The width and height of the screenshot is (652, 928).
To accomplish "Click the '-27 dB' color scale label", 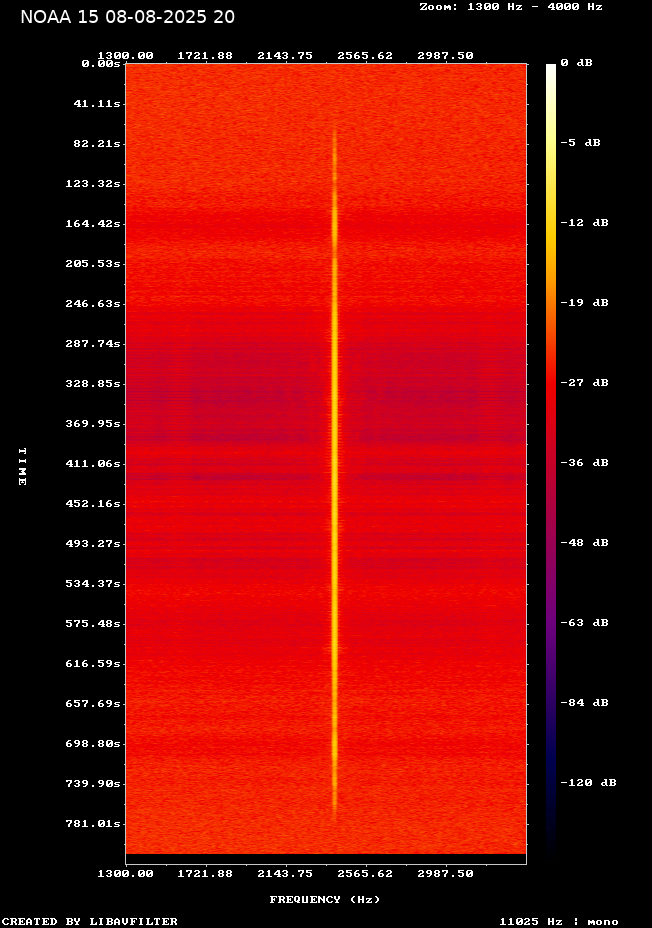I will point(585,383).
